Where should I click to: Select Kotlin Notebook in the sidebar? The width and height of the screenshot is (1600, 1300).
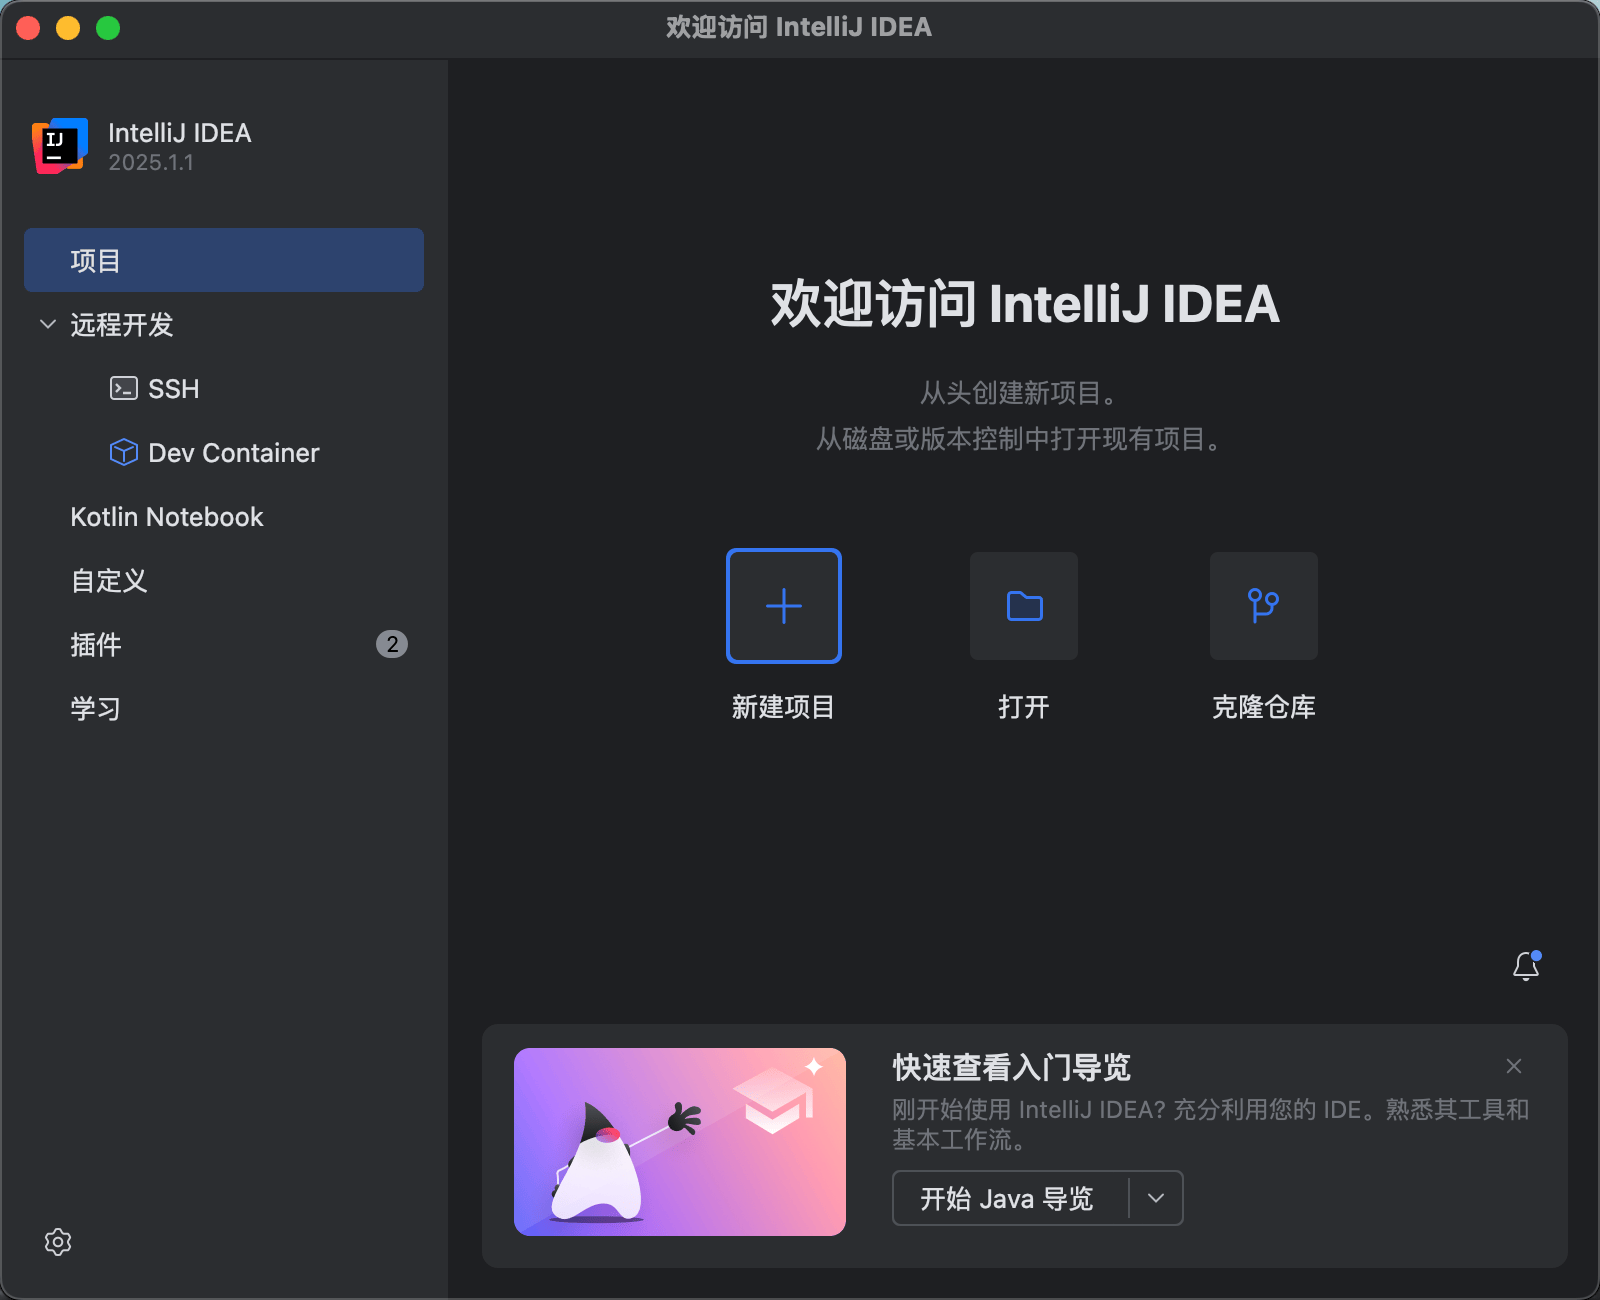[166, 516]
